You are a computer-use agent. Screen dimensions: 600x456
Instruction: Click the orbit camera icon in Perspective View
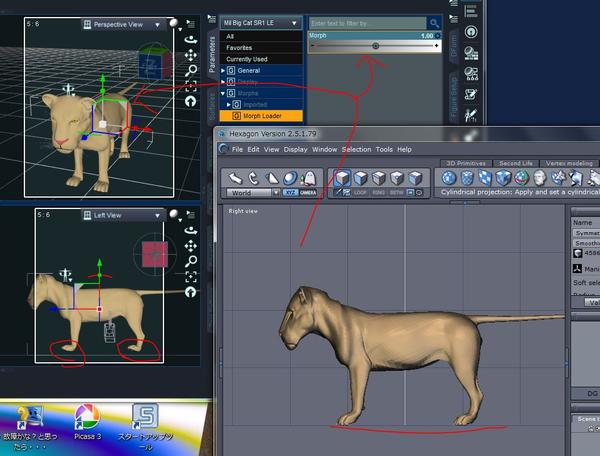click(191, 40)
